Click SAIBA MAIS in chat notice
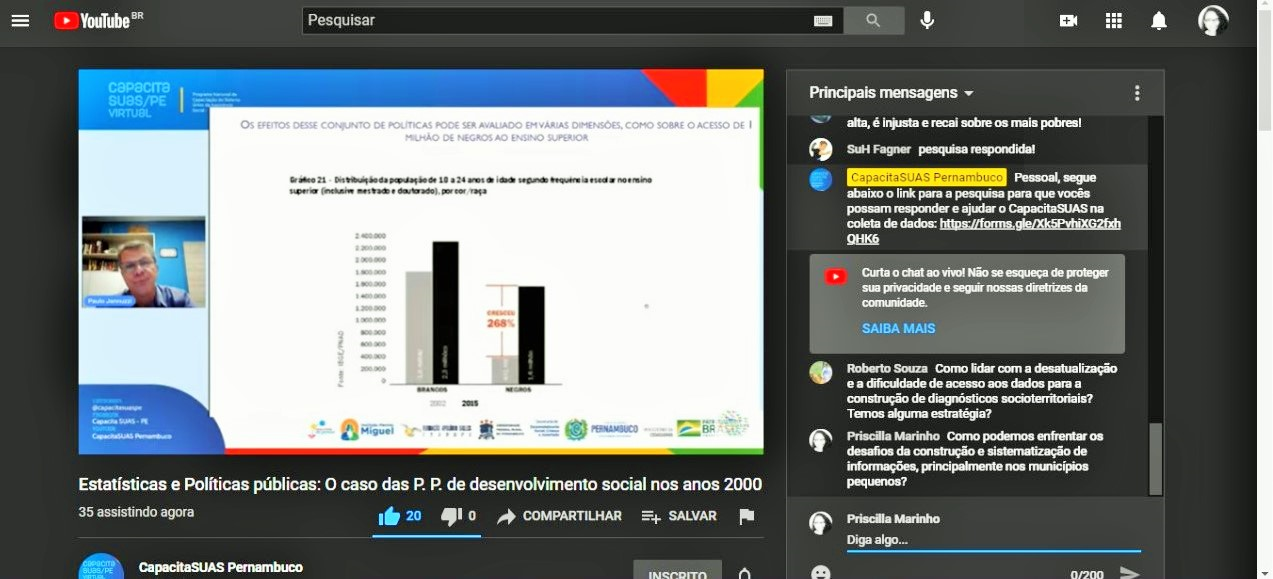1273x579 pixels. click(898, 328)
